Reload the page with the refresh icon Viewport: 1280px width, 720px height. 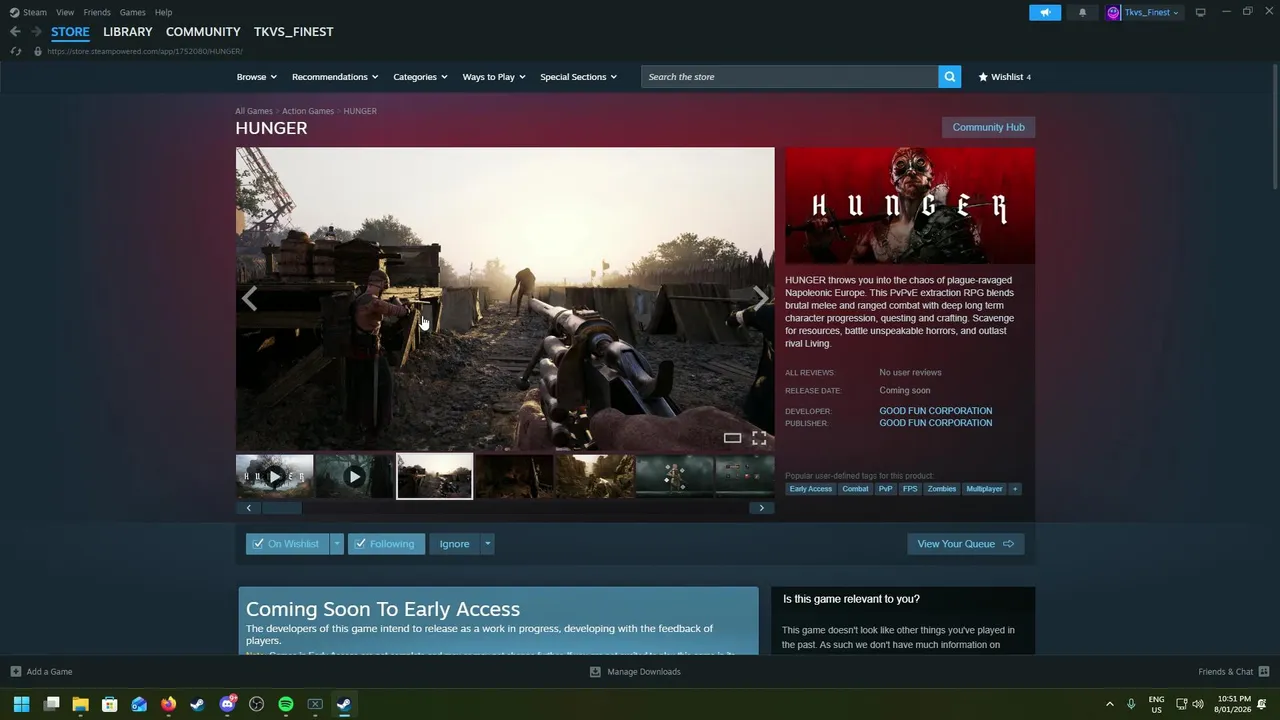pos(16,51)
